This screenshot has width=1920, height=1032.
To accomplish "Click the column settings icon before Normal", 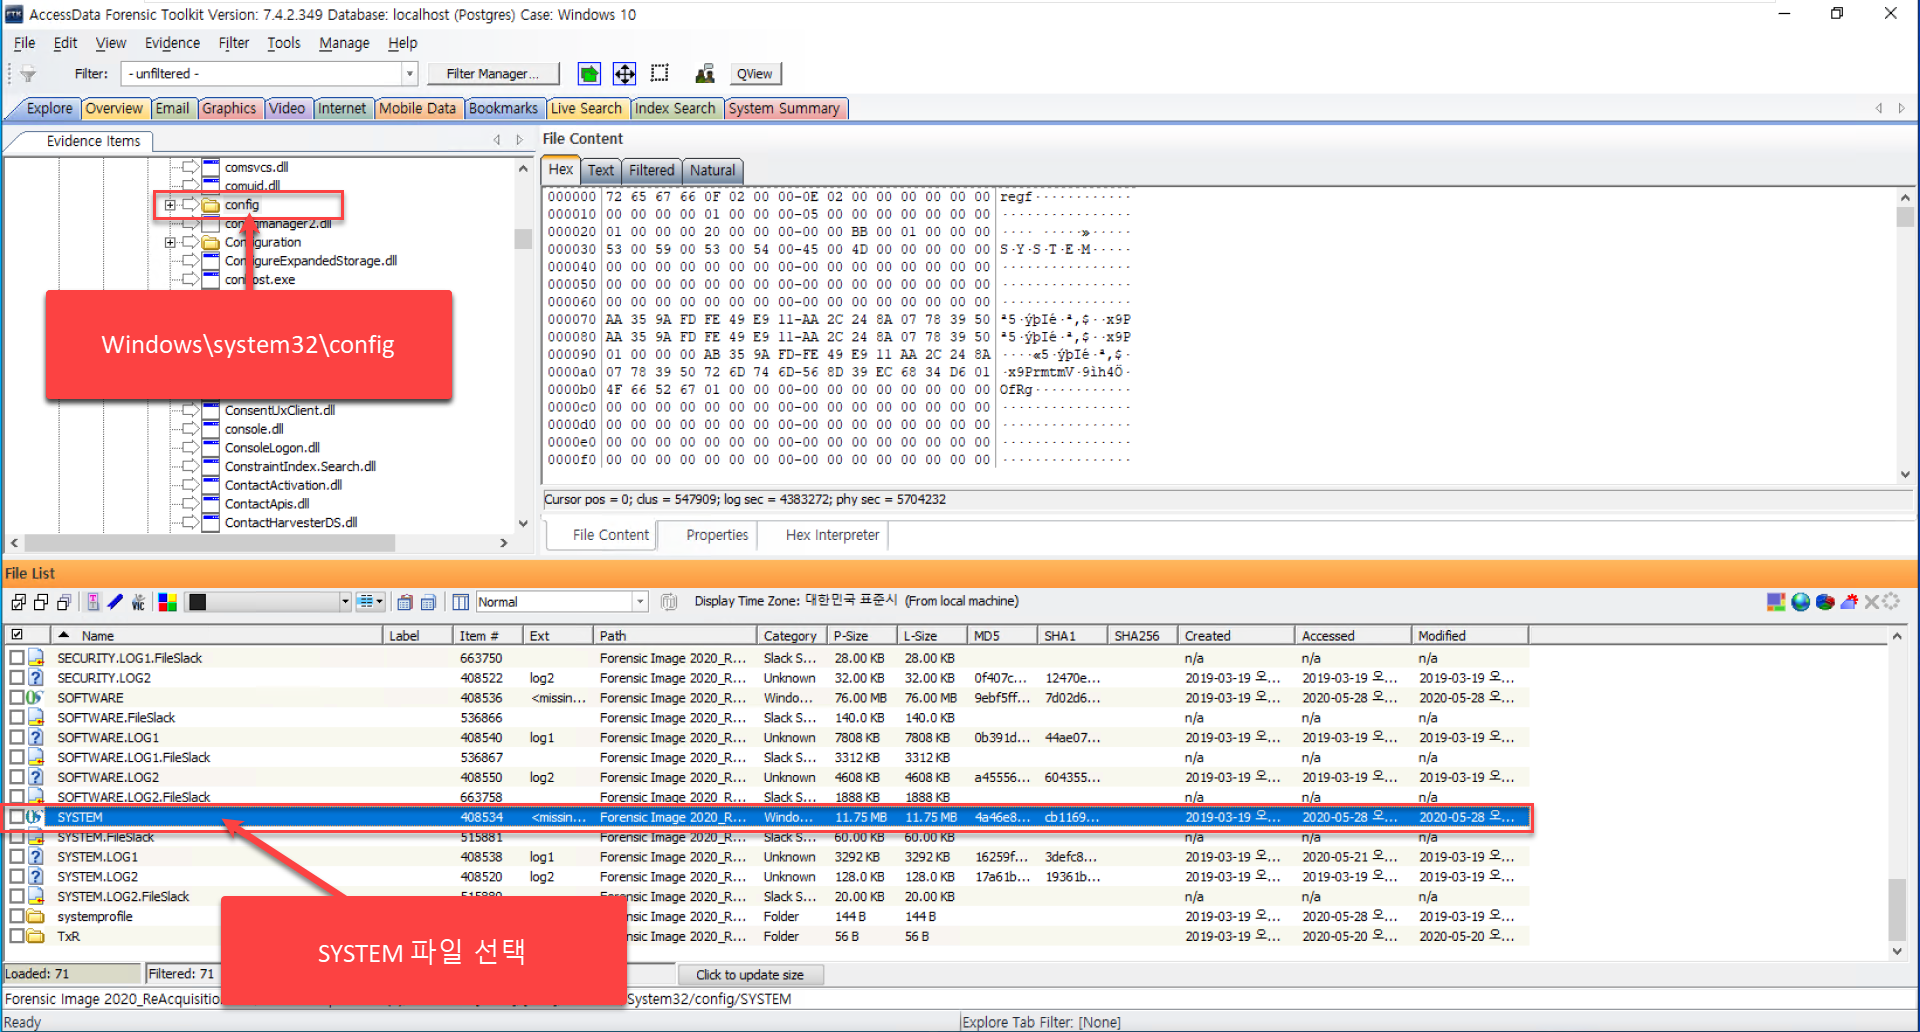I will [x=461, y=601].
